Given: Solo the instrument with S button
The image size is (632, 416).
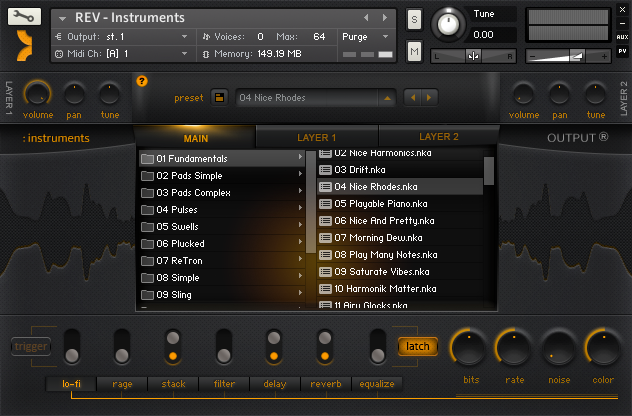Looking at the screenshot, I should coord(414,19).
